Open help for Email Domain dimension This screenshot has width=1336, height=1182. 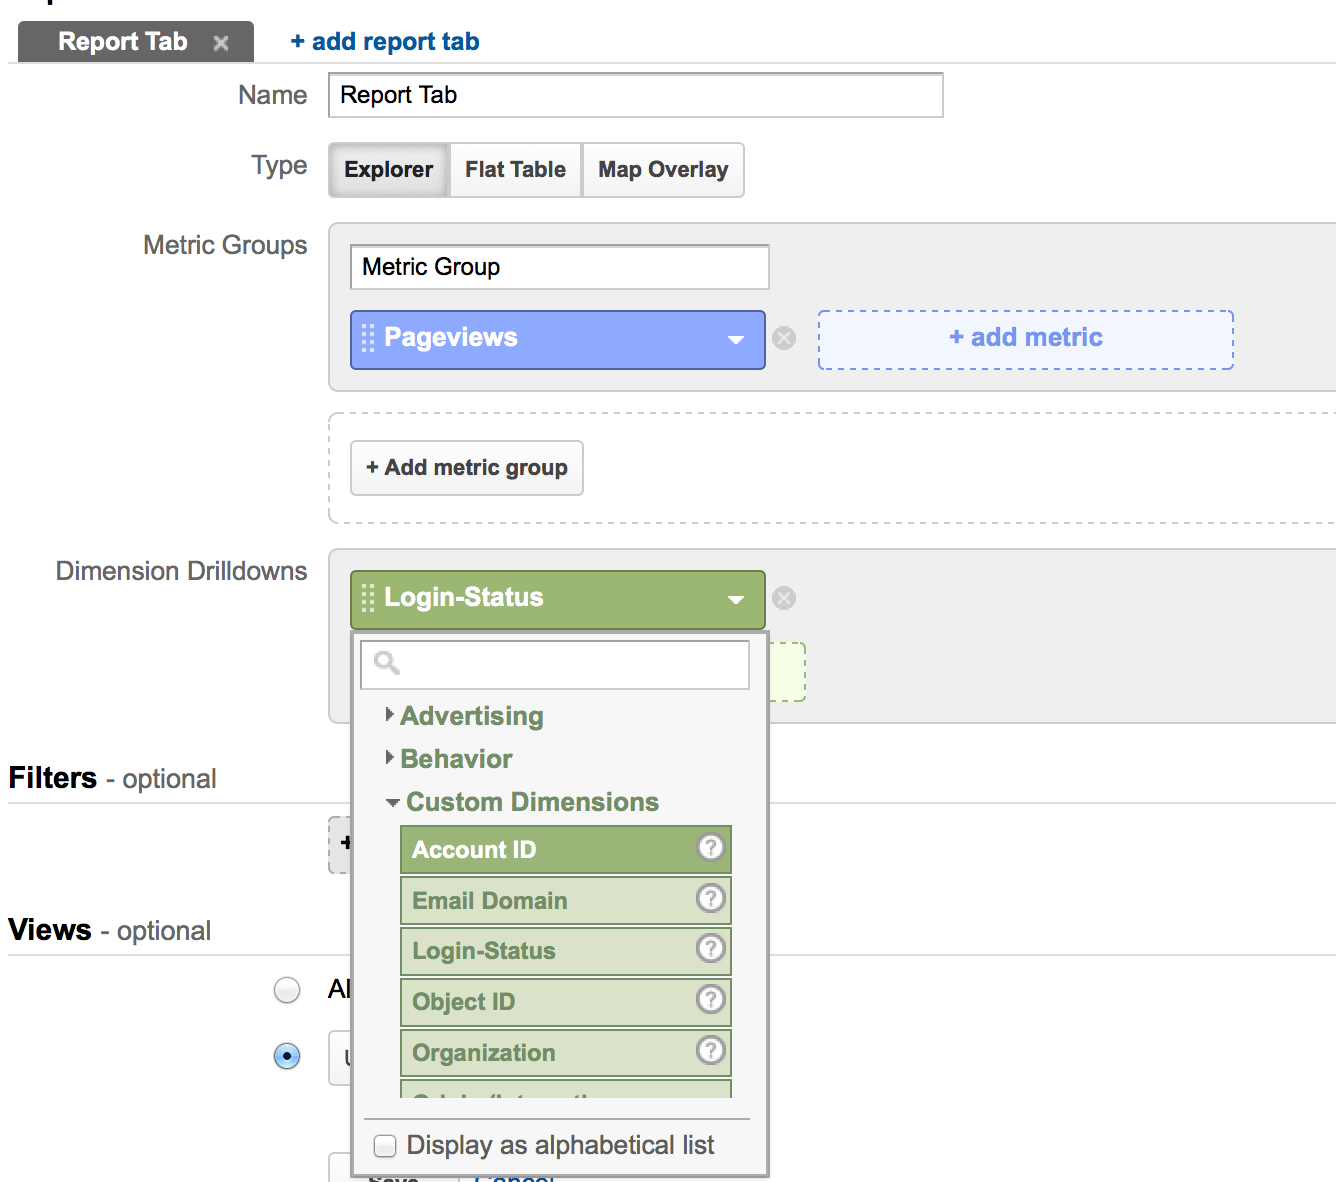click(710, 898)
